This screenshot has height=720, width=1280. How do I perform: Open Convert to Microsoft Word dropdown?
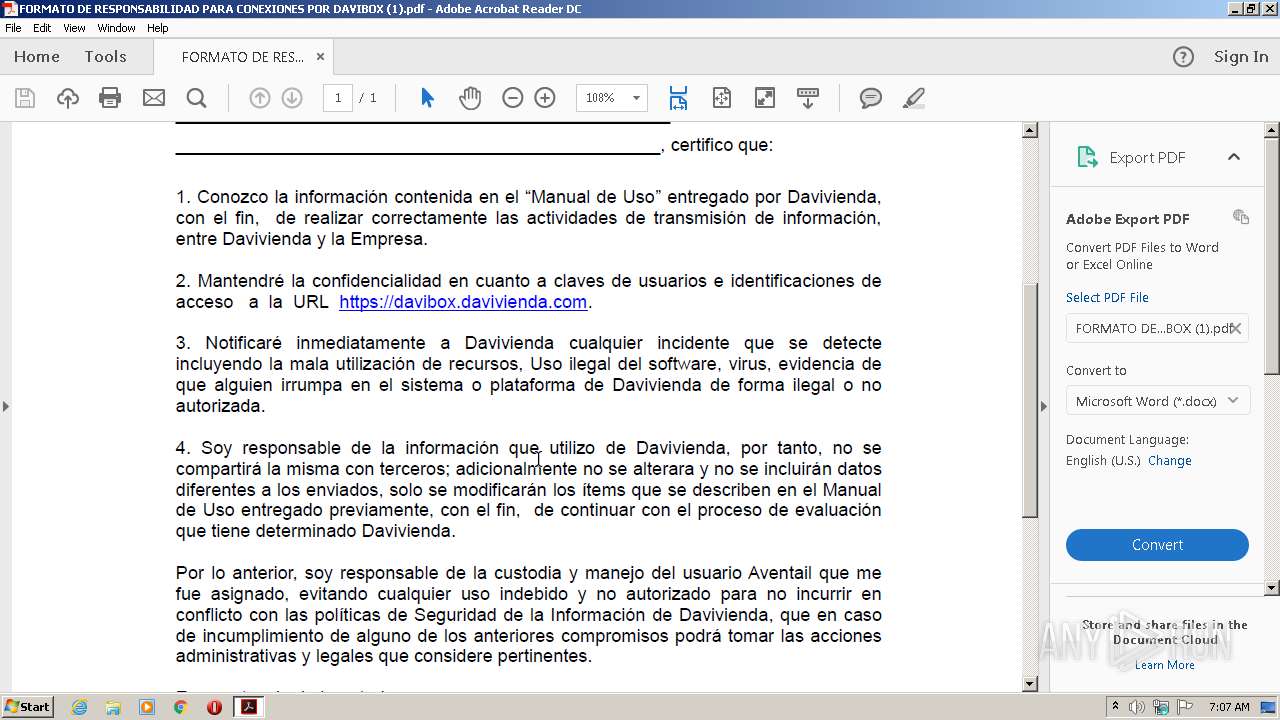pos(1157,401)
